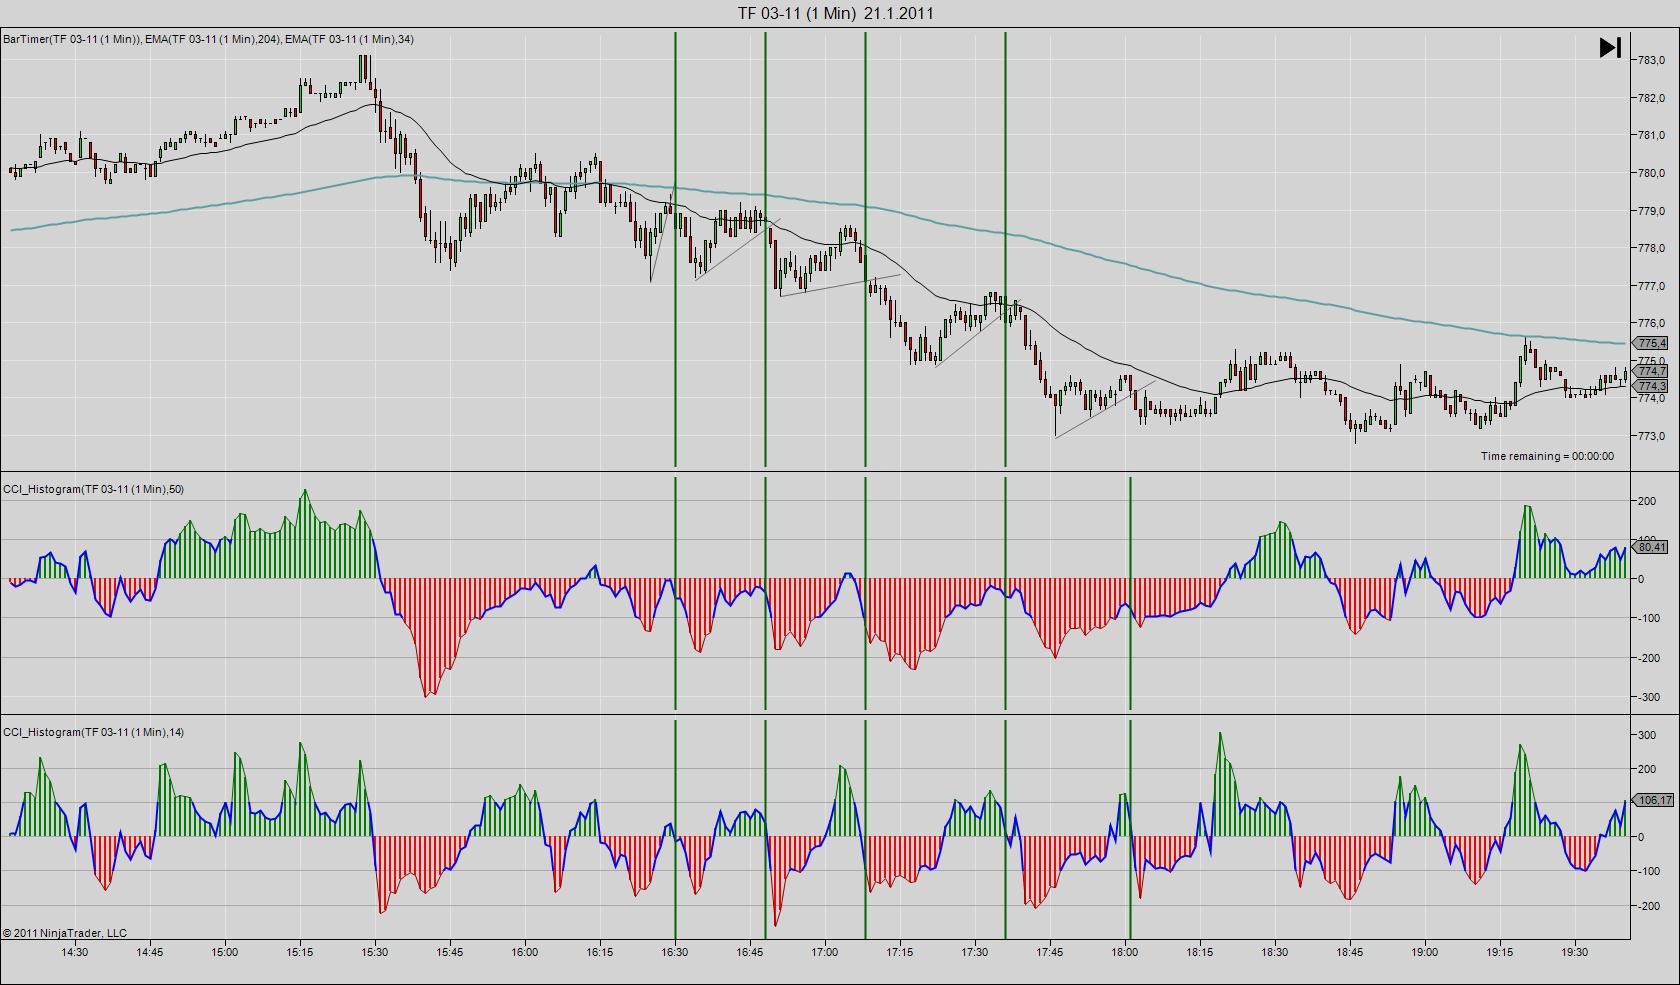The image size is (1680, 985).
Task: Click the 18:15 time axis label
Action: tap(1200, 952)
